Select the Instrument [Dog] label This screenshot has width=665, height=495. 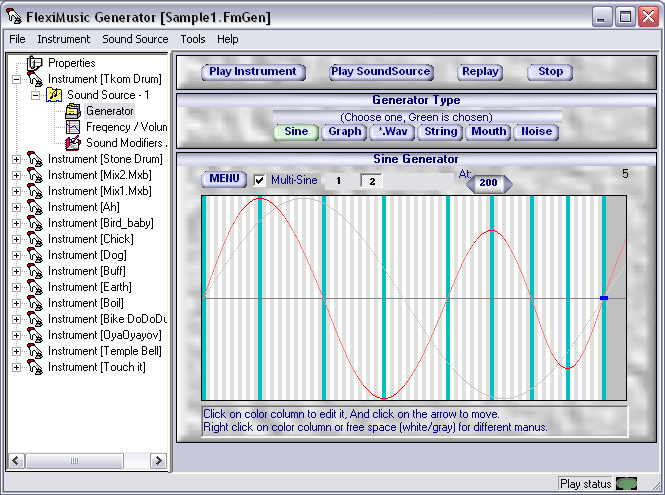coord(87,255)
